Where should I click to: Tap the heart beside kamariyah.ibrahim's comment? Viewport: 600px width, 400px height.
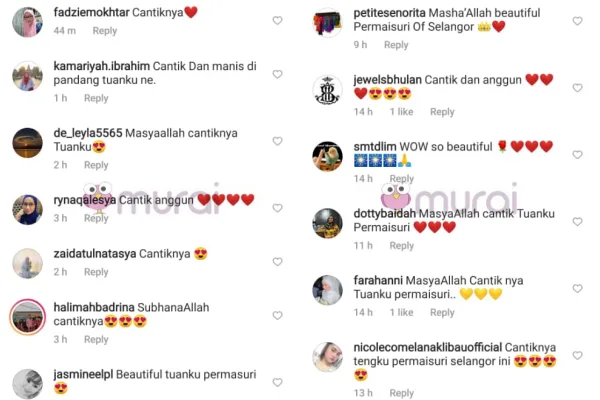[277, 74]
